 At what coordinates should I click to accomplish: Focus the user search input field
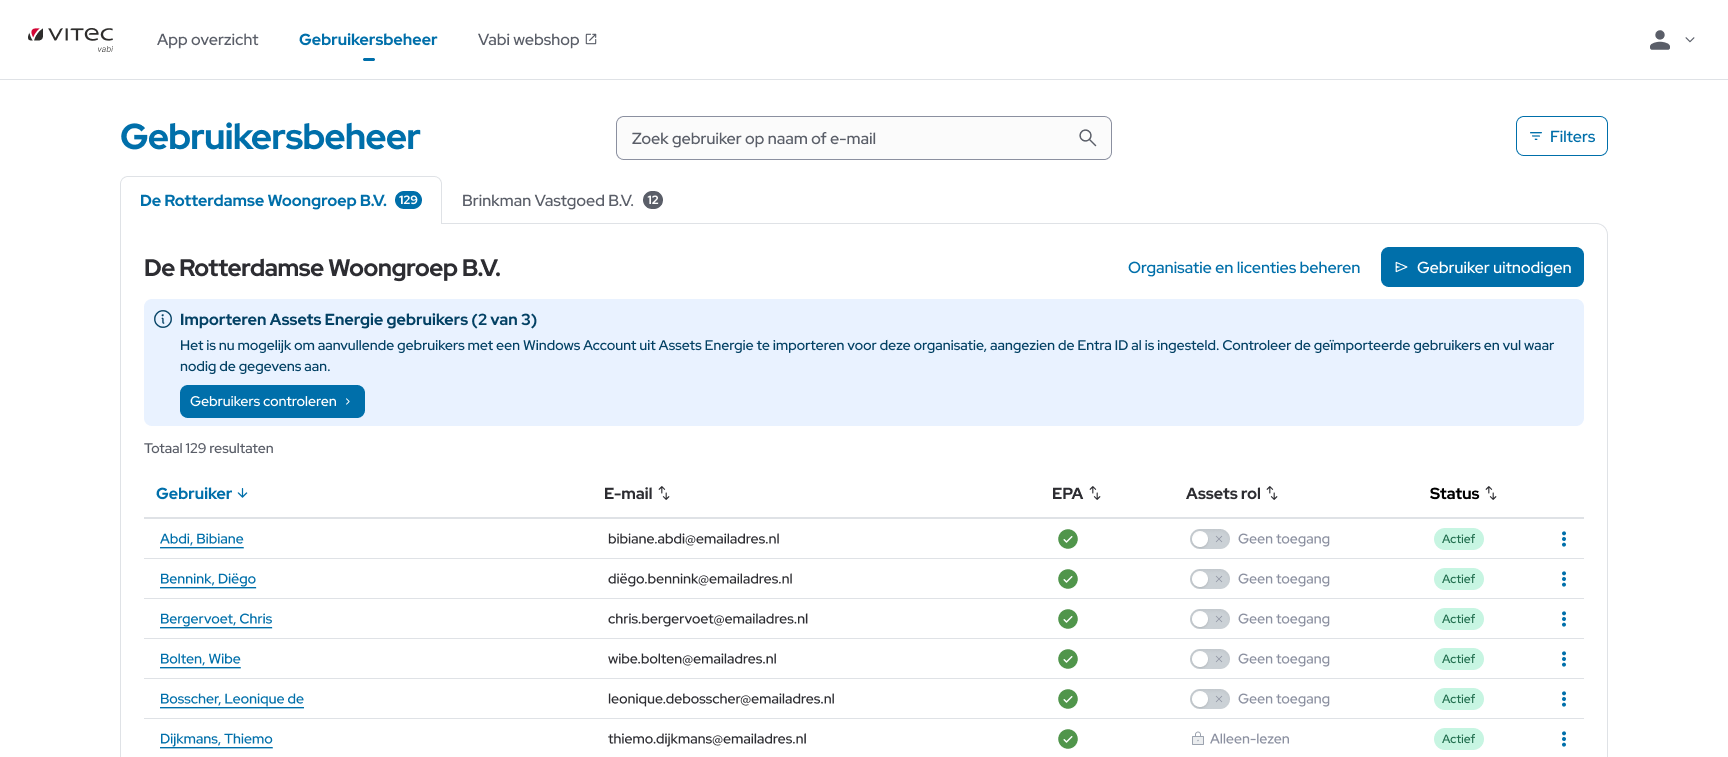(x=850, y=138)
